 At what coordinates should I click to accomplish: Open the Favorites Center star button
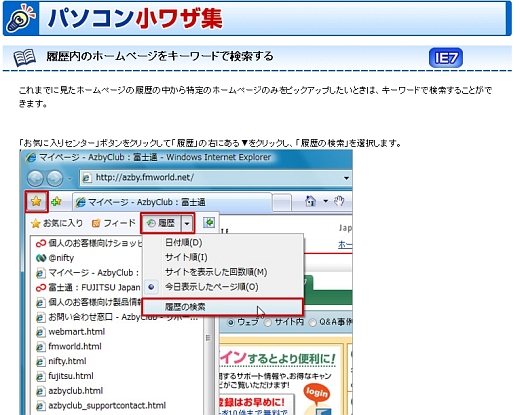[36, 201]
